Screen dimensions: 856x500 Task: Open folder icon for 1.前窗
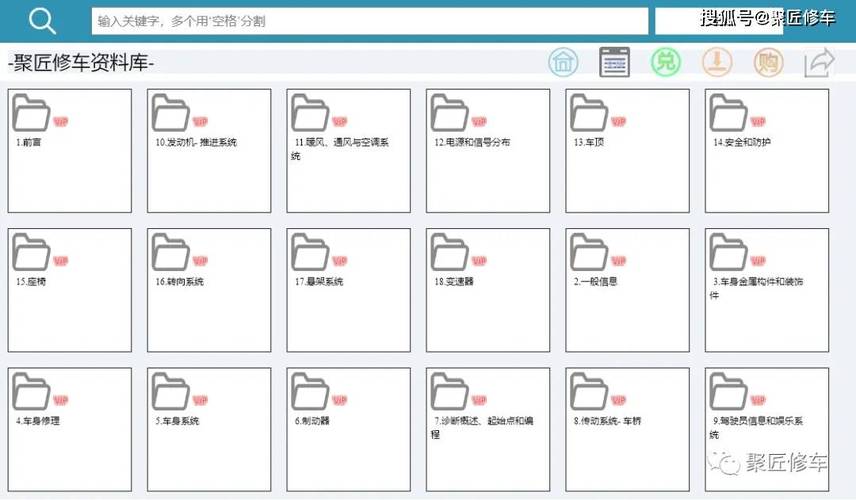tap(31, 112)
